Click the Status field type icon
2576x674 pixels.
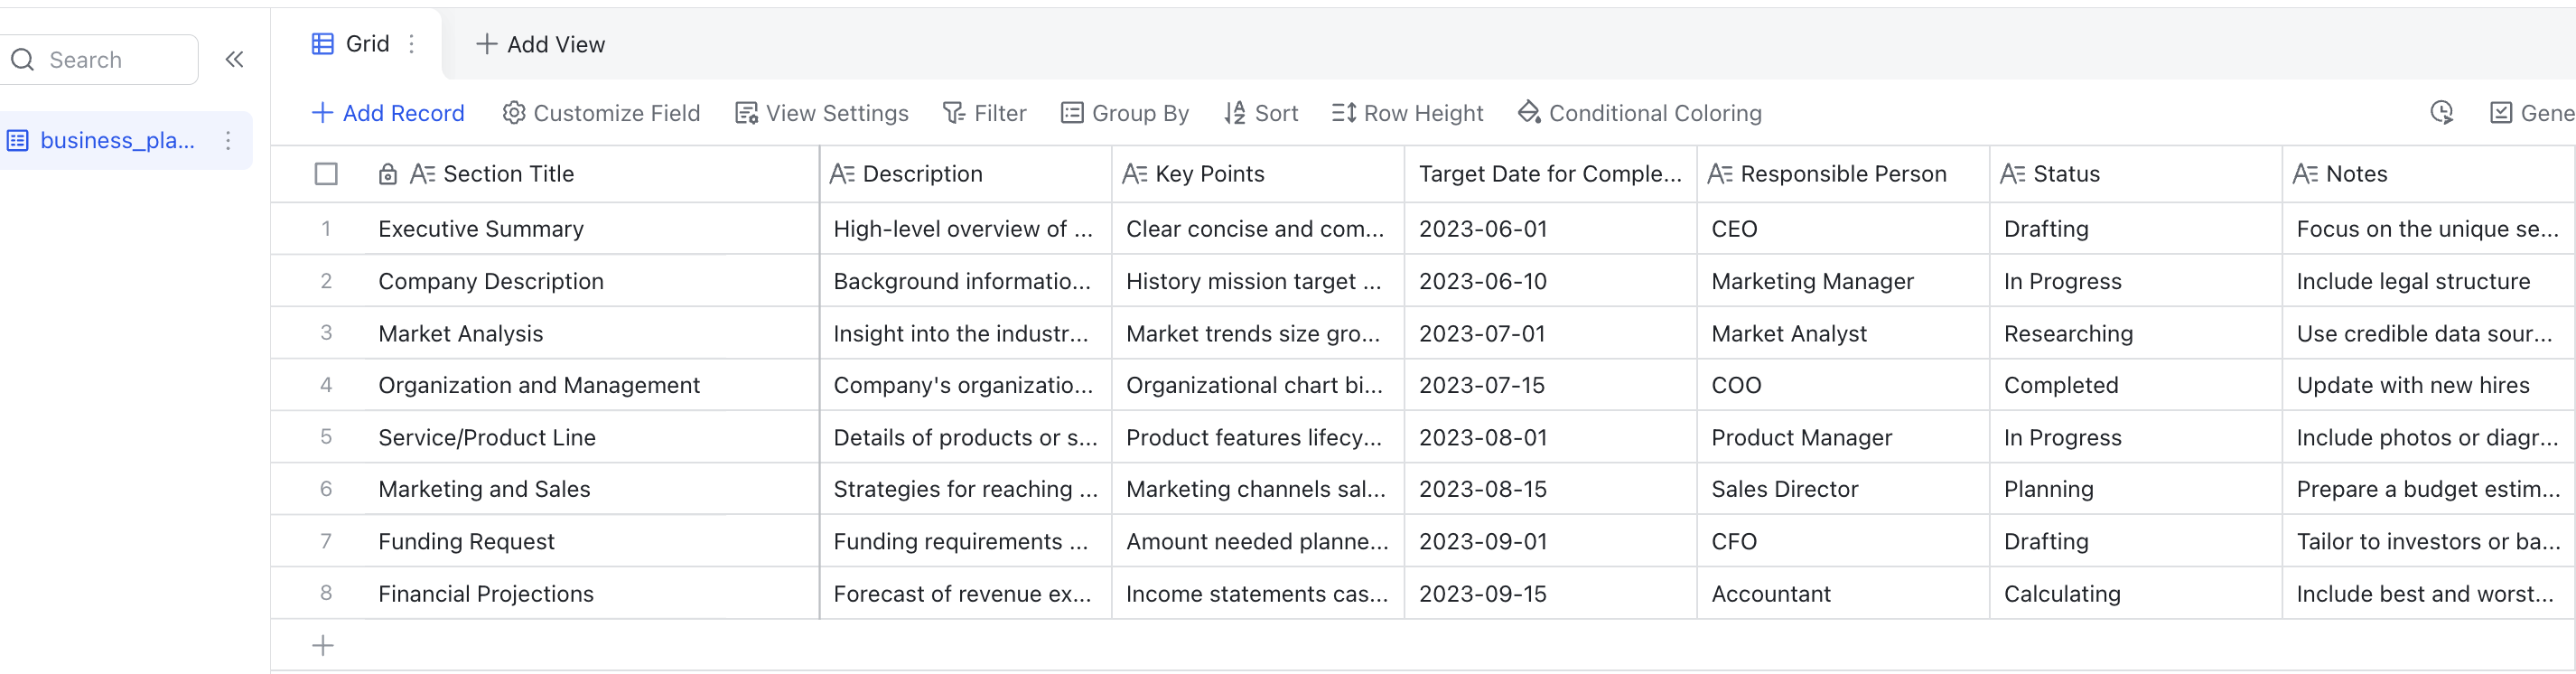click(2013, 175)
